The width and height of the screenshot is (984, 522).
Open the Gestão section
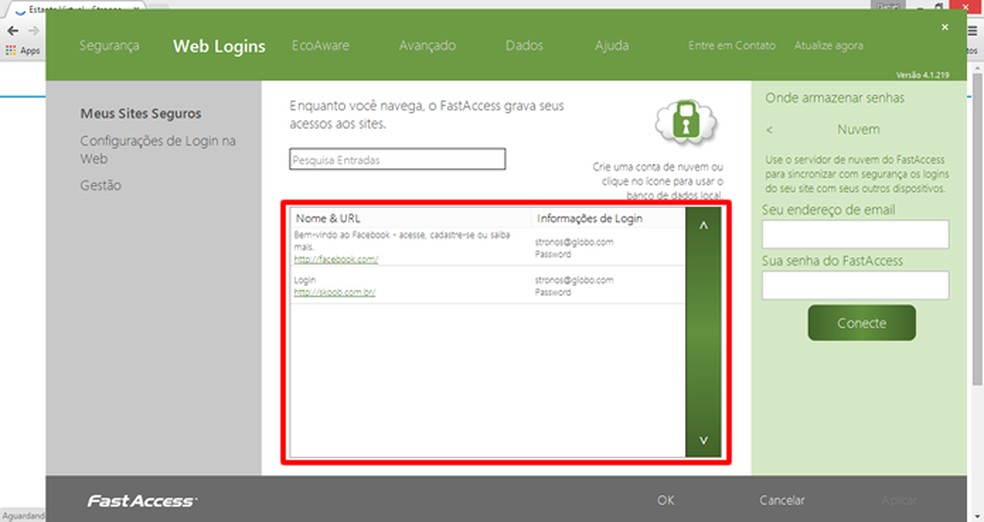[x=100, y=185]
